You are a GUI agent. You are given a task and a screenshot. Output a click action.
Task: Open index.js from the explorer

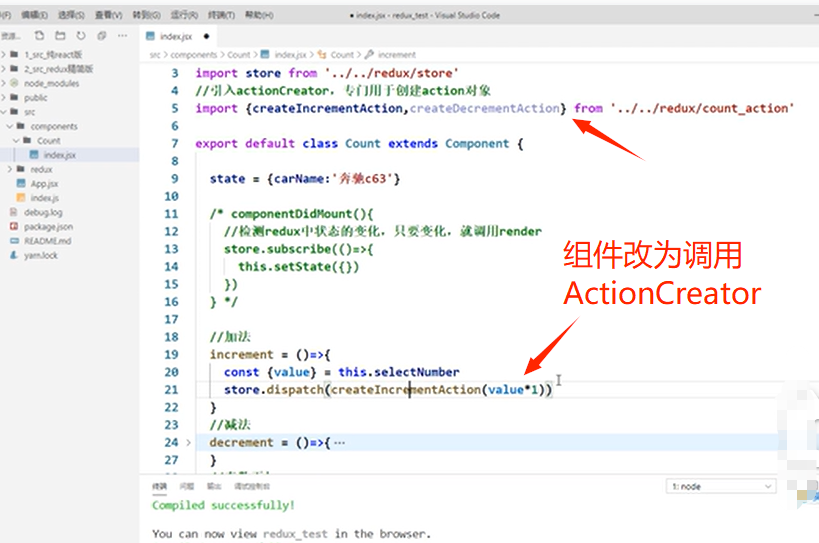[44, 198]
